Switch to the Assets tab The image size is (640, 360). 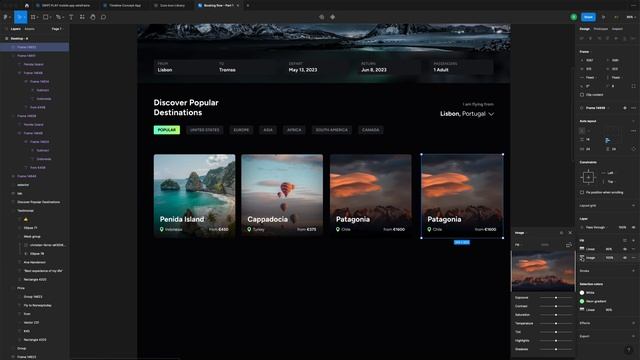tap(29, 29)
